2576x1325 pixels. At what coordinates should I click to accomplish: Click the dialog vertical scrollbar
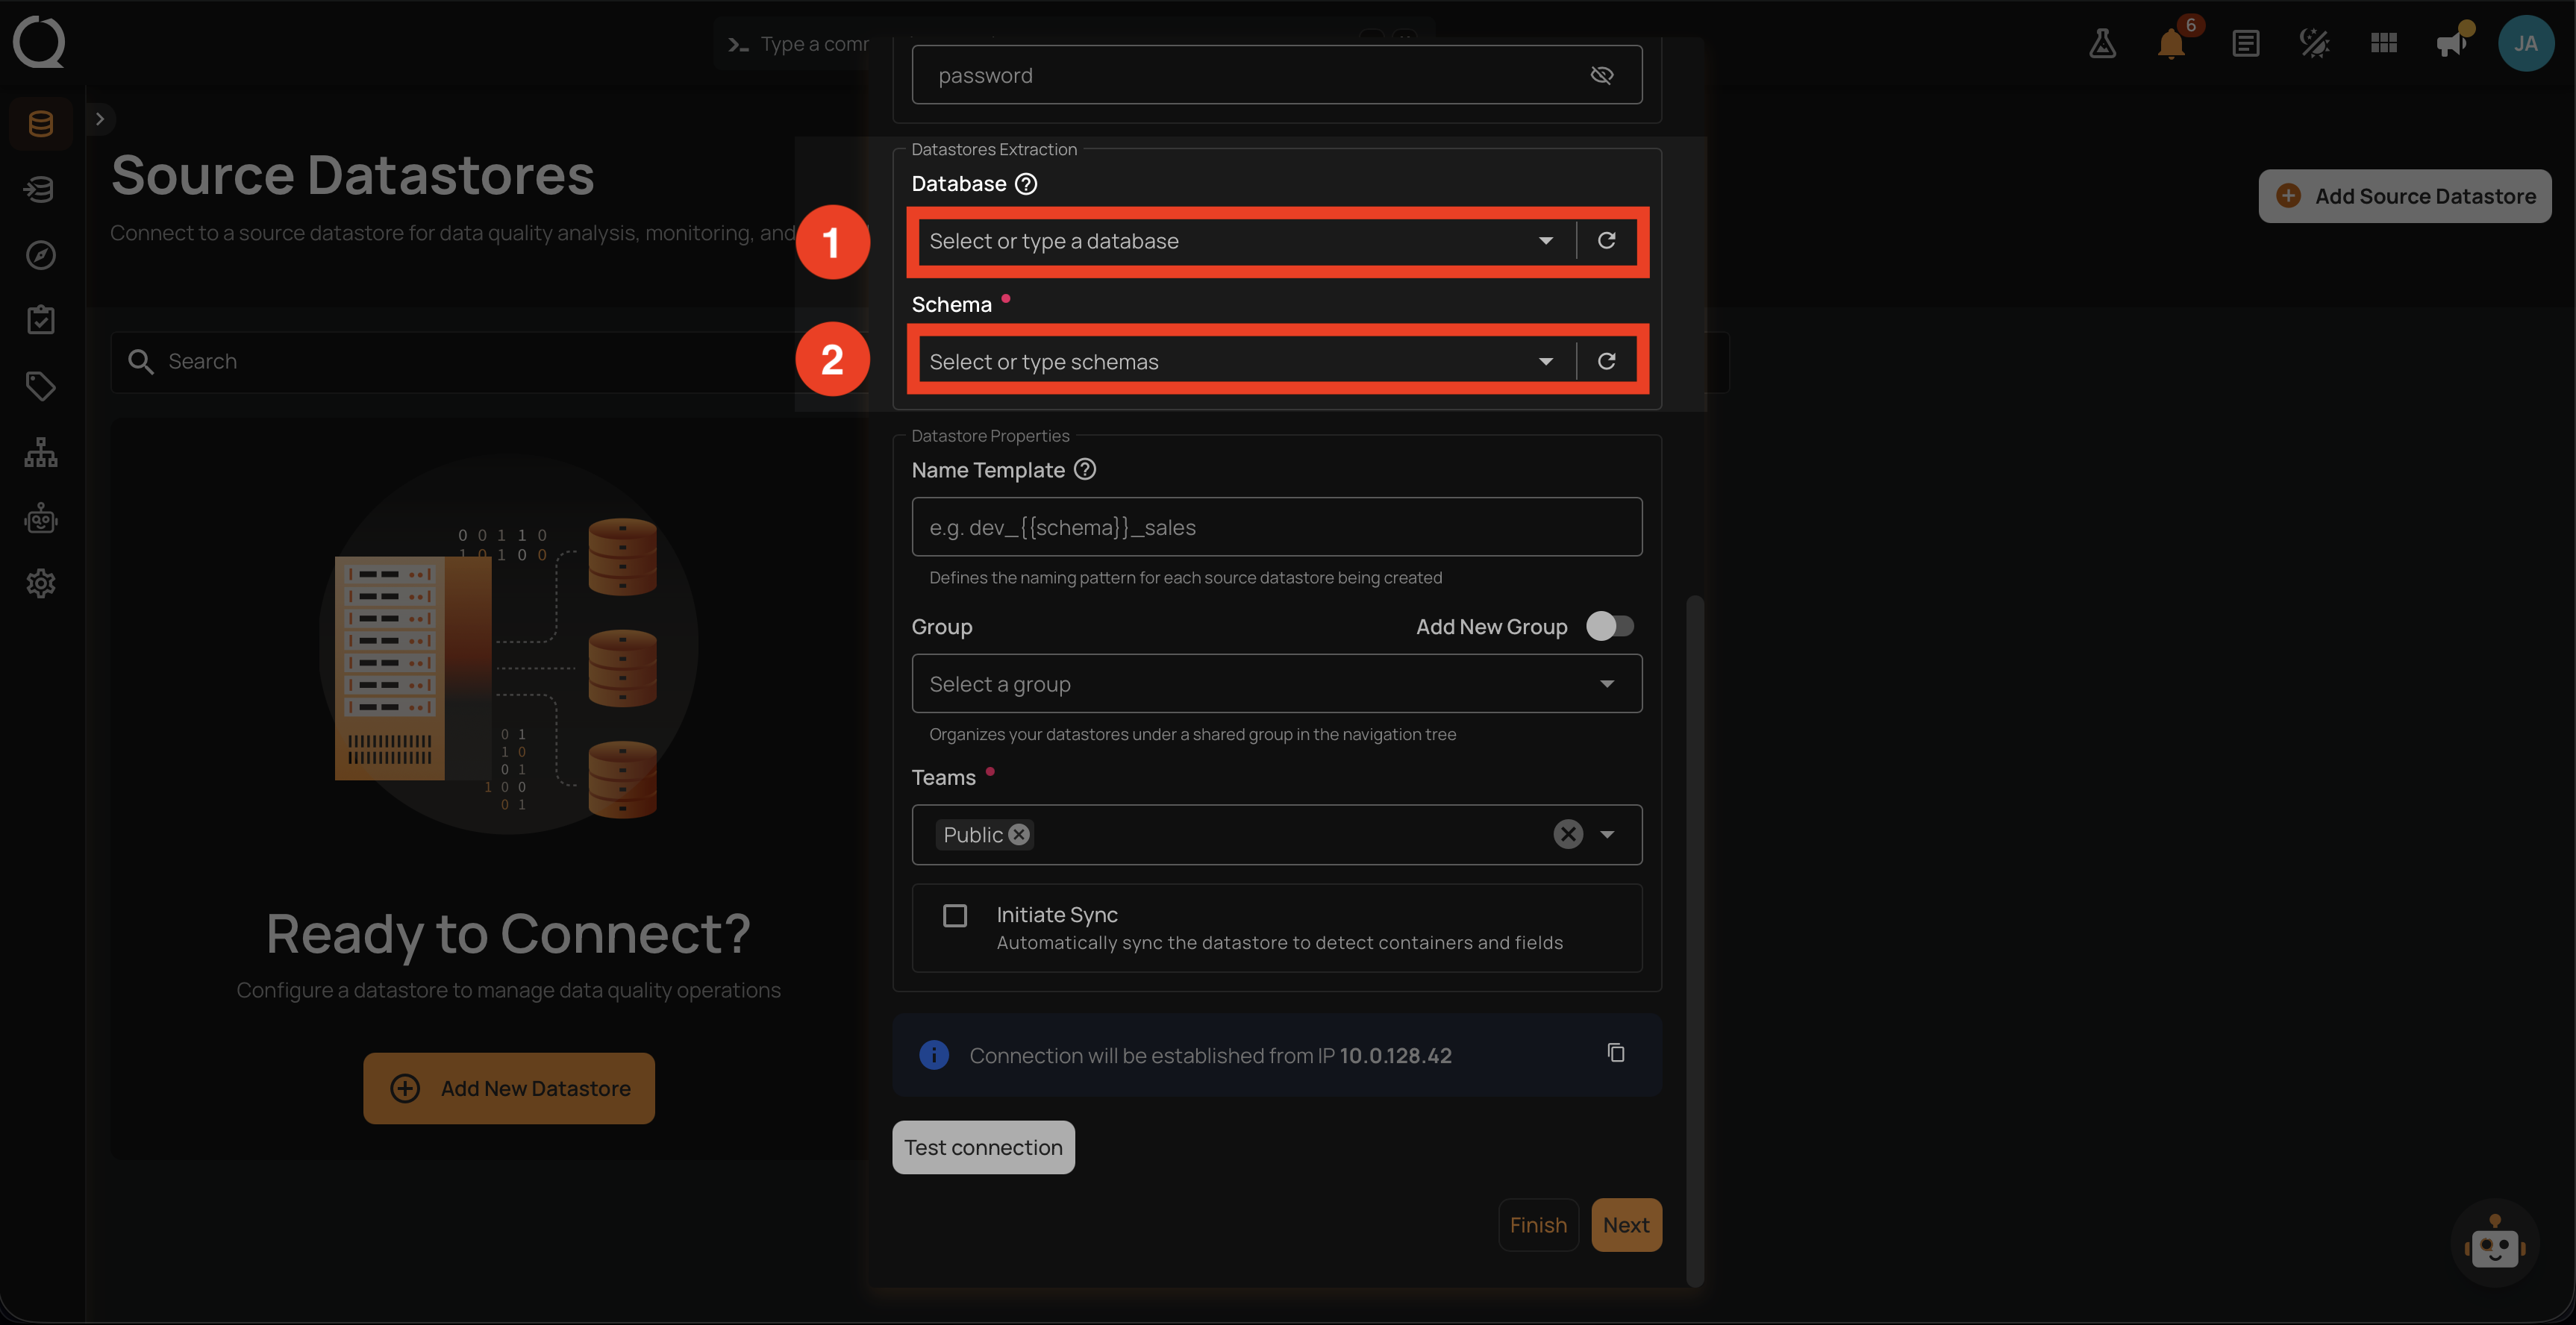point(1694,940)
